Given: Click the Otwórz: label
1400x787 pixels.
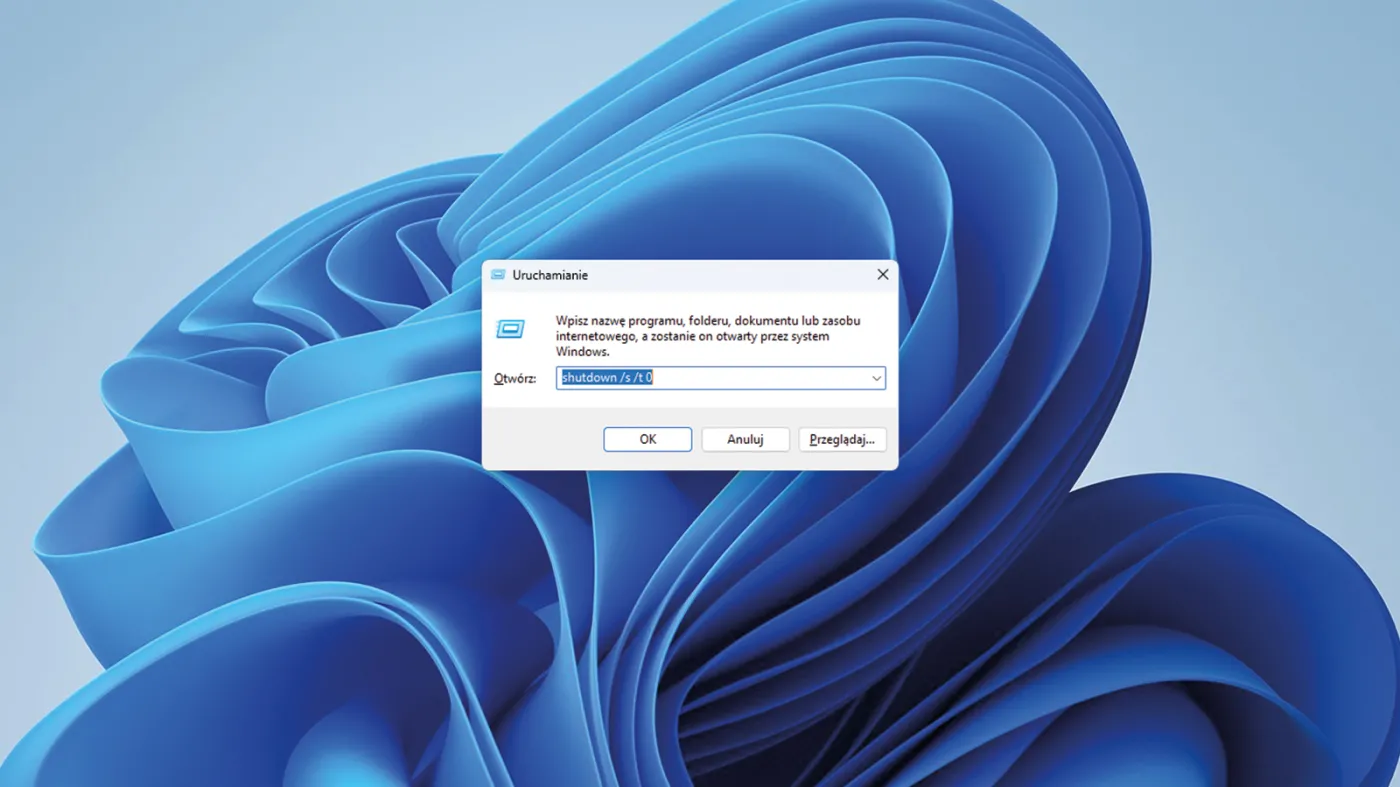Looking at the screenshot, I should click(515, 379).
